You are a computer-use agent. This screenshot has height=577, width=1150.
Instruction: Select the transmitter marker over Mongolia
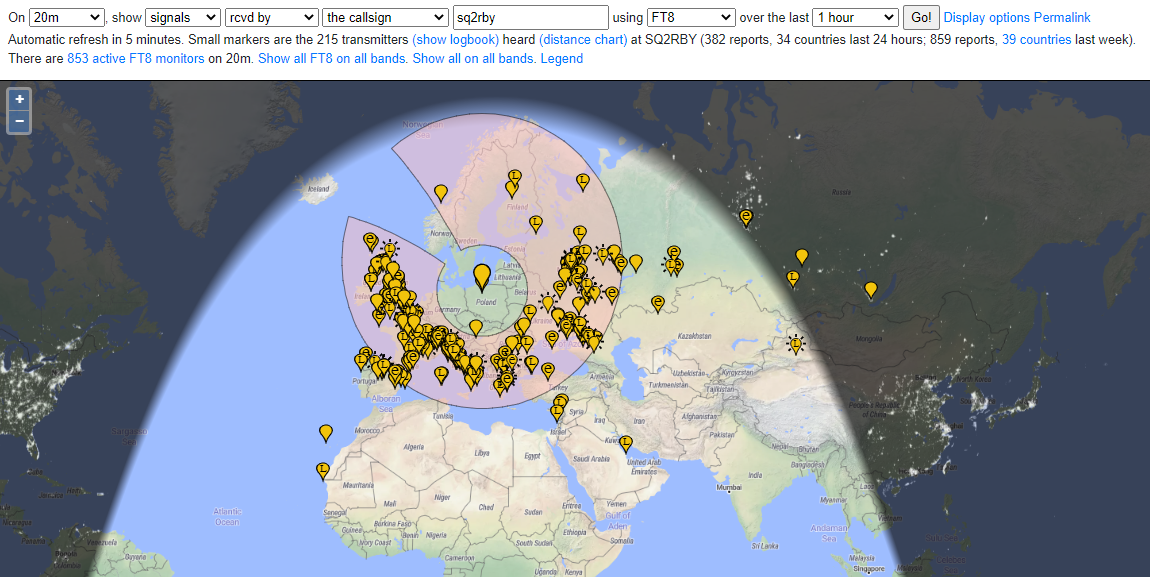871,290
